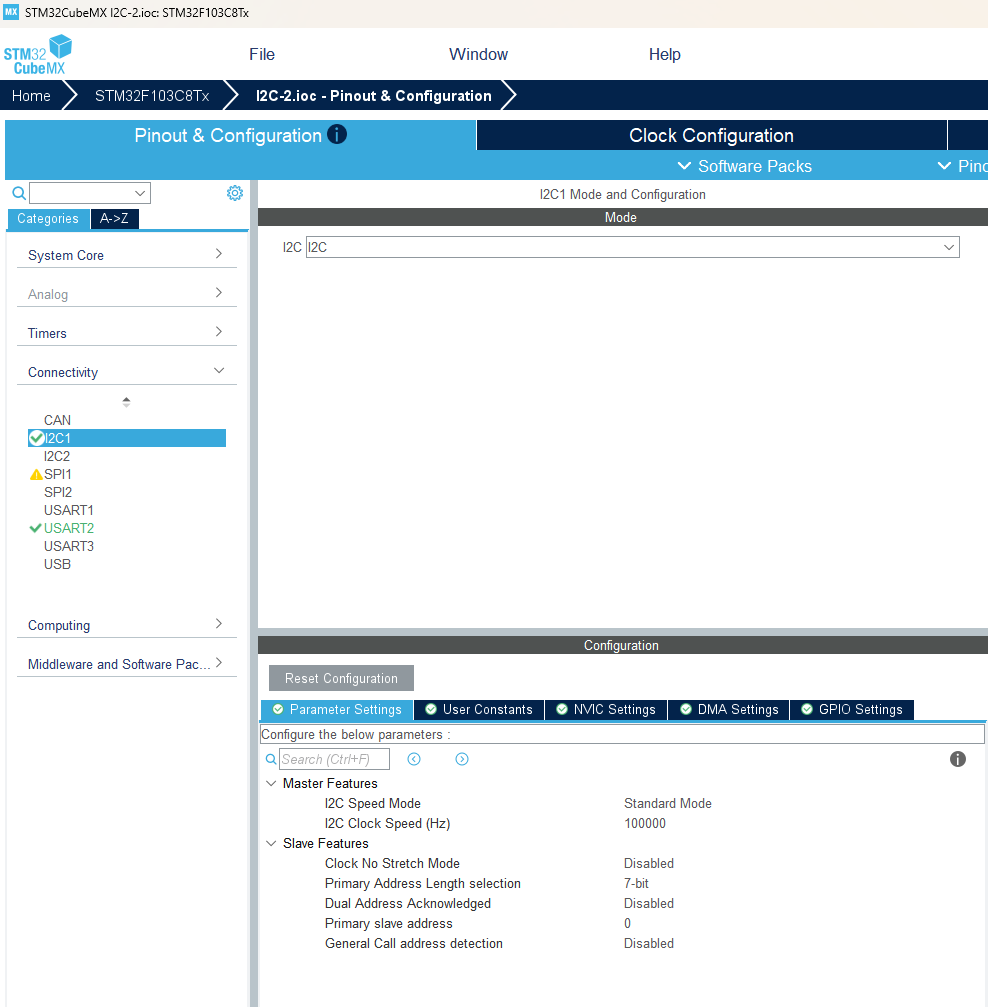The height and width of the screenshot is (1007, 988).
Task: Go to previous parameter search result
Action: [x=414, y=759]
